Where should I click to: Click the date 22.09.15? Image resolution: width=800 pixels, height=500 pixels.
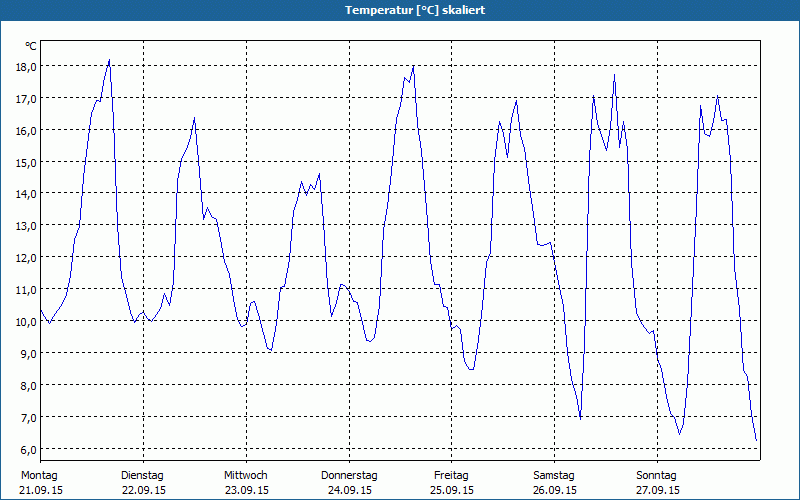(x=144, y=490)
